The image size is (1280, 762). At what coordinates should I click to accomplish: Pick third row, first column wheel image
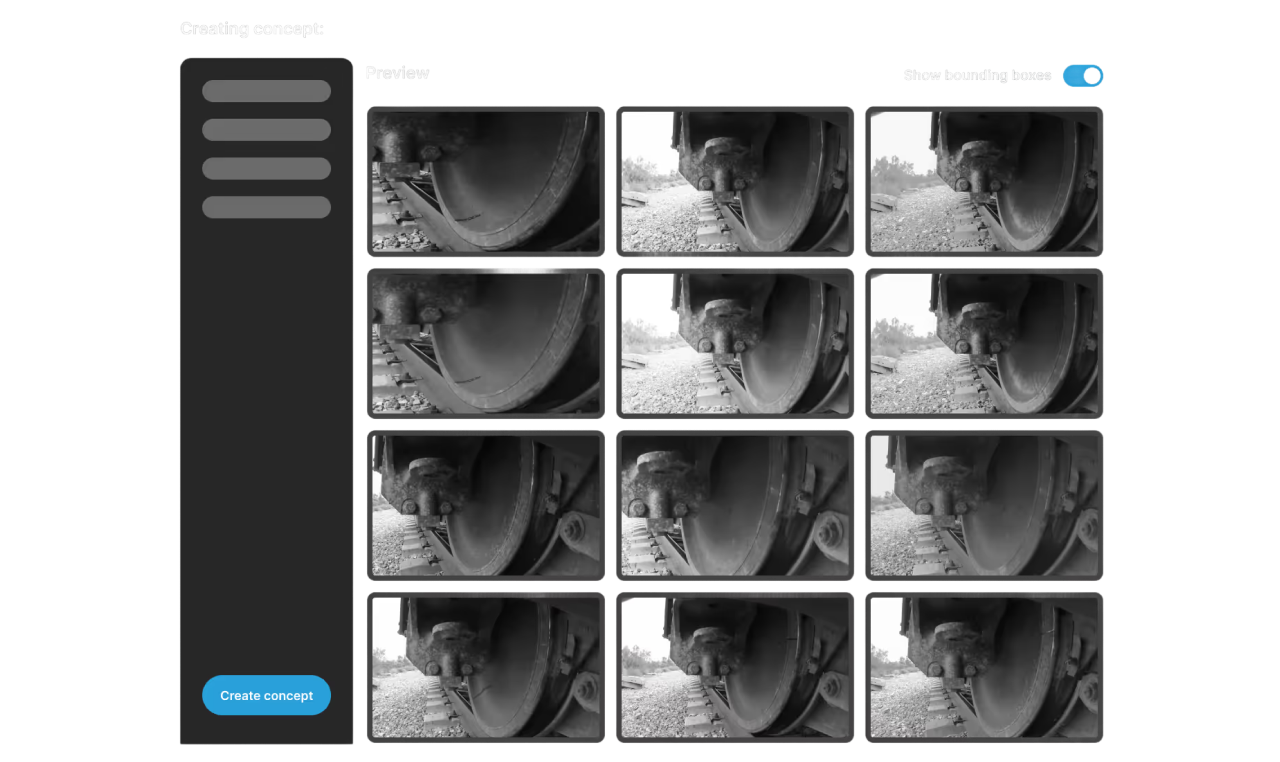[x=486, y=505]
